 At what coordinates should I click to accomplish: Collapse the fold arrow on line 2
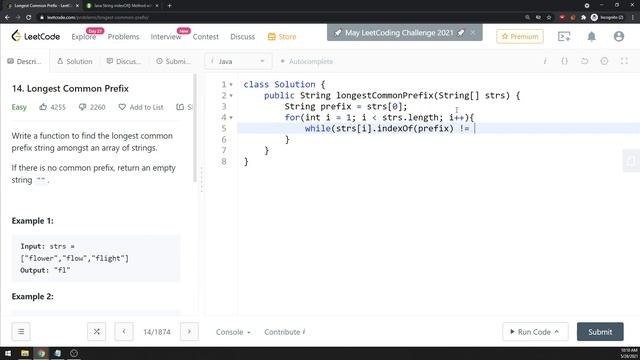(x=231, y=96)
